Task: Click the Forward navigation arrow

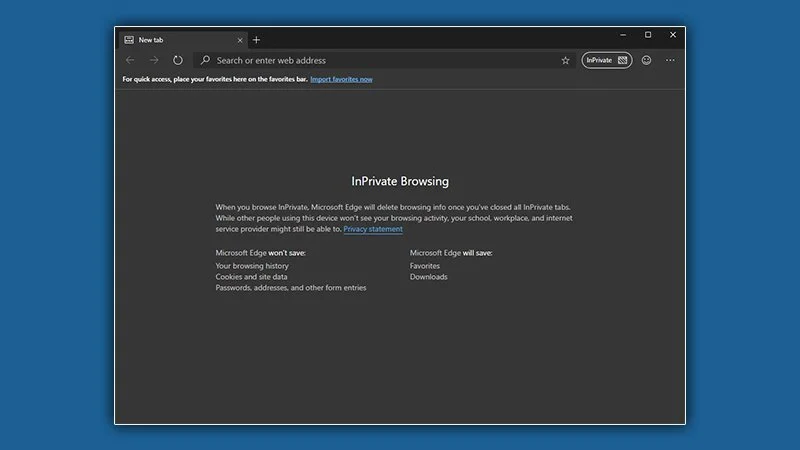Action: 154,60
